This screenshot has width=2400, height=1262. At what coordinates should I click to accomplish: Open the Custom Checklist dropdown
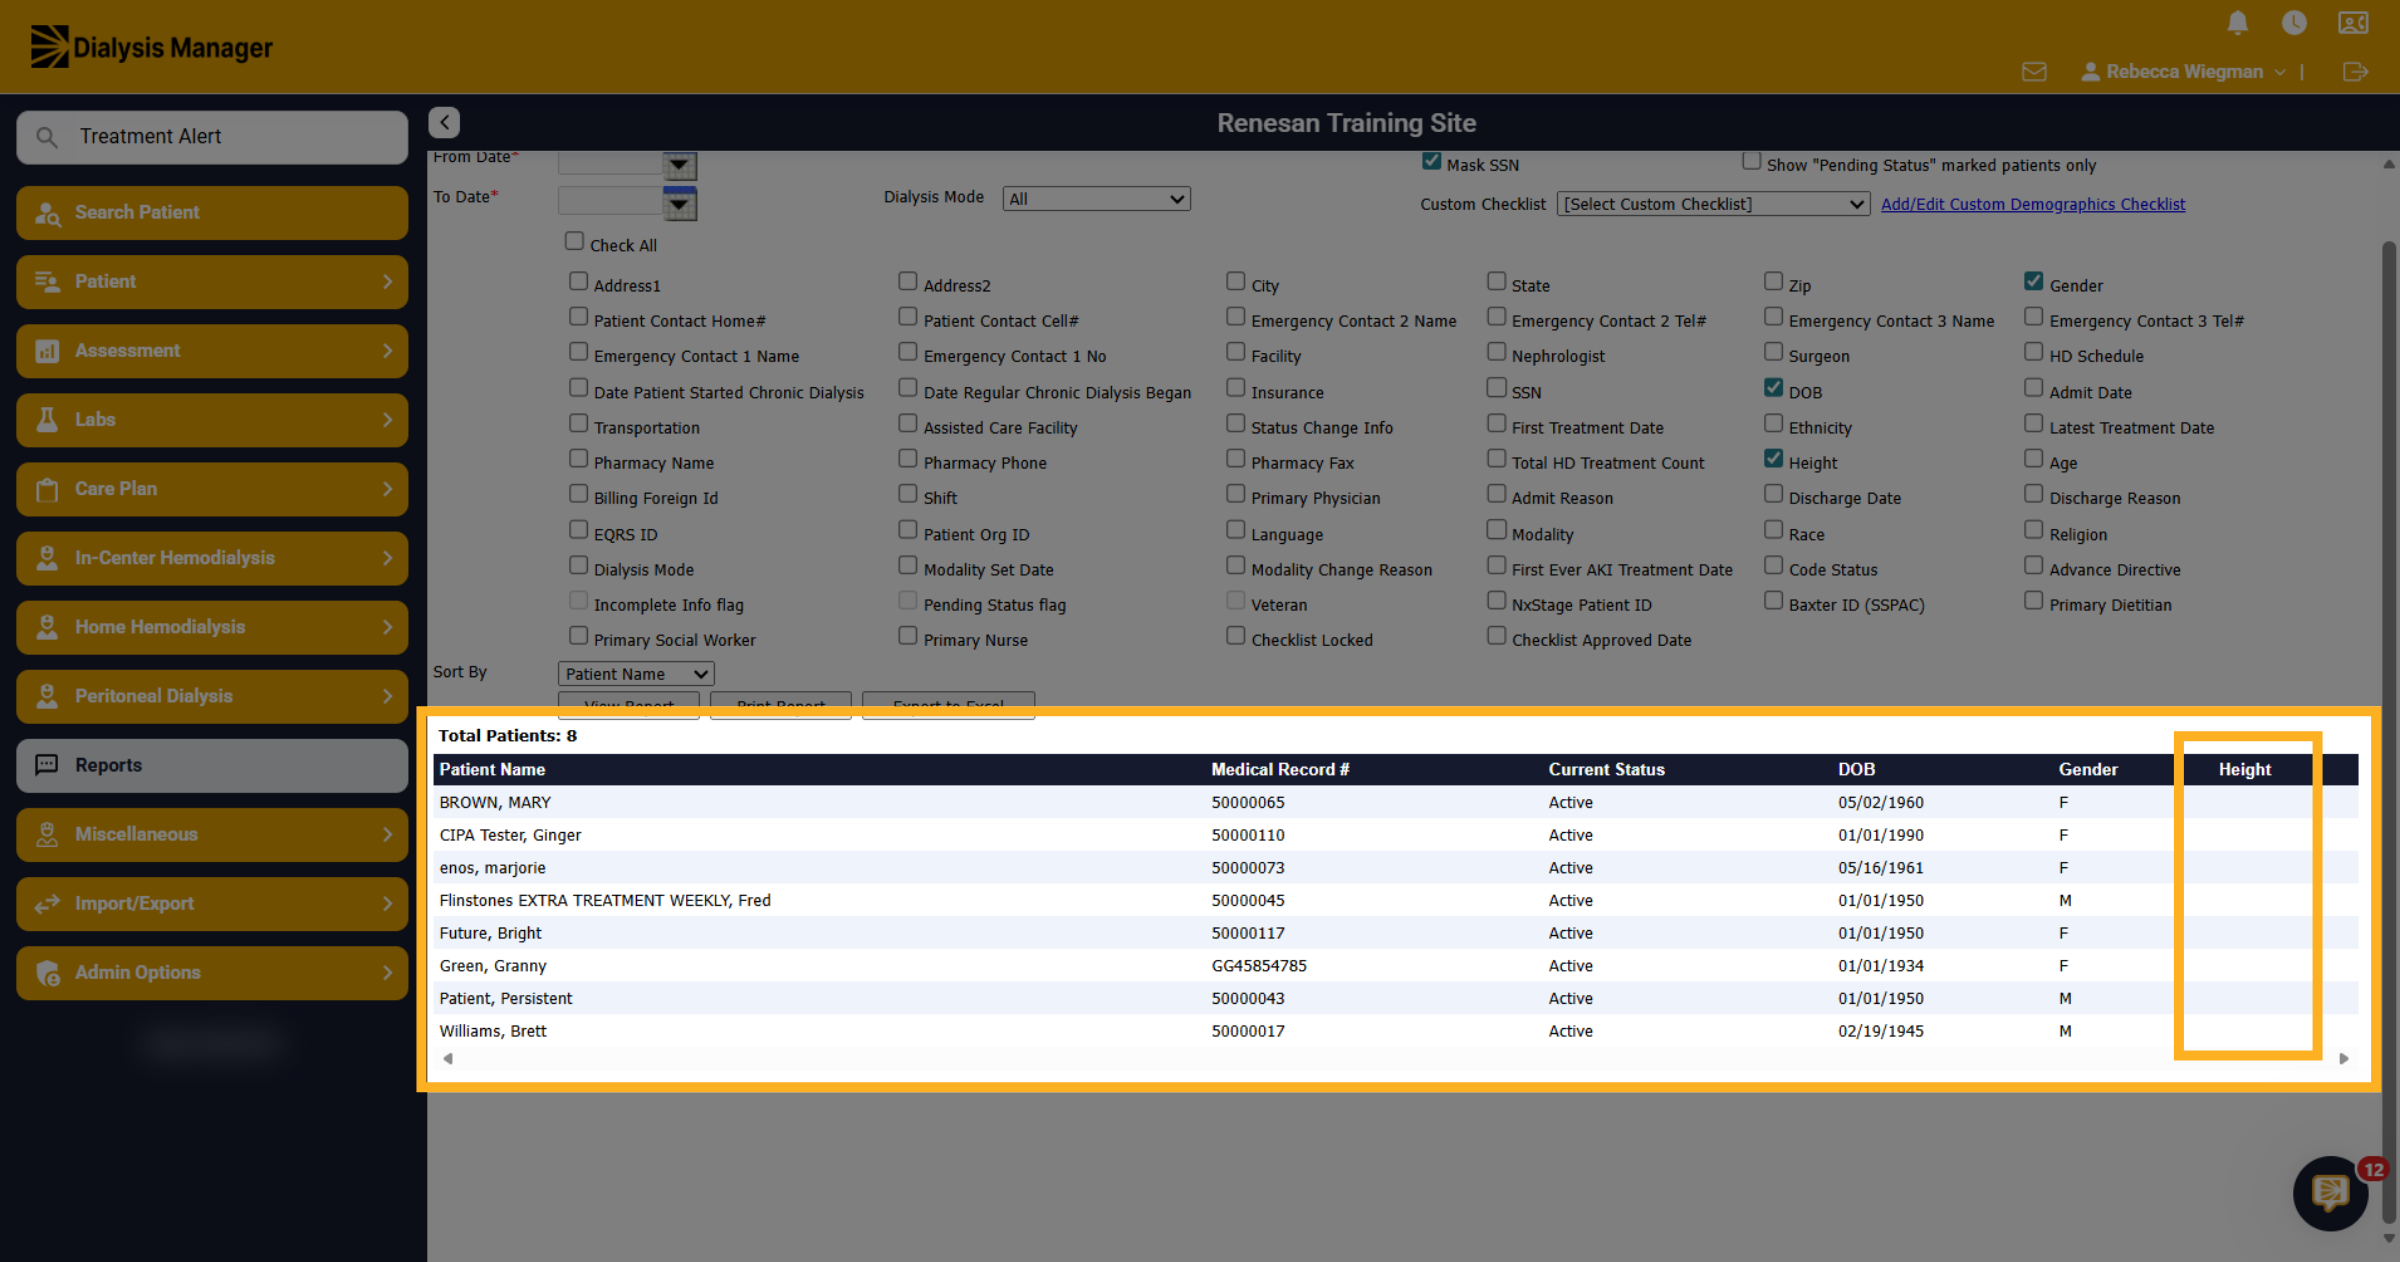pos(1713,204)
